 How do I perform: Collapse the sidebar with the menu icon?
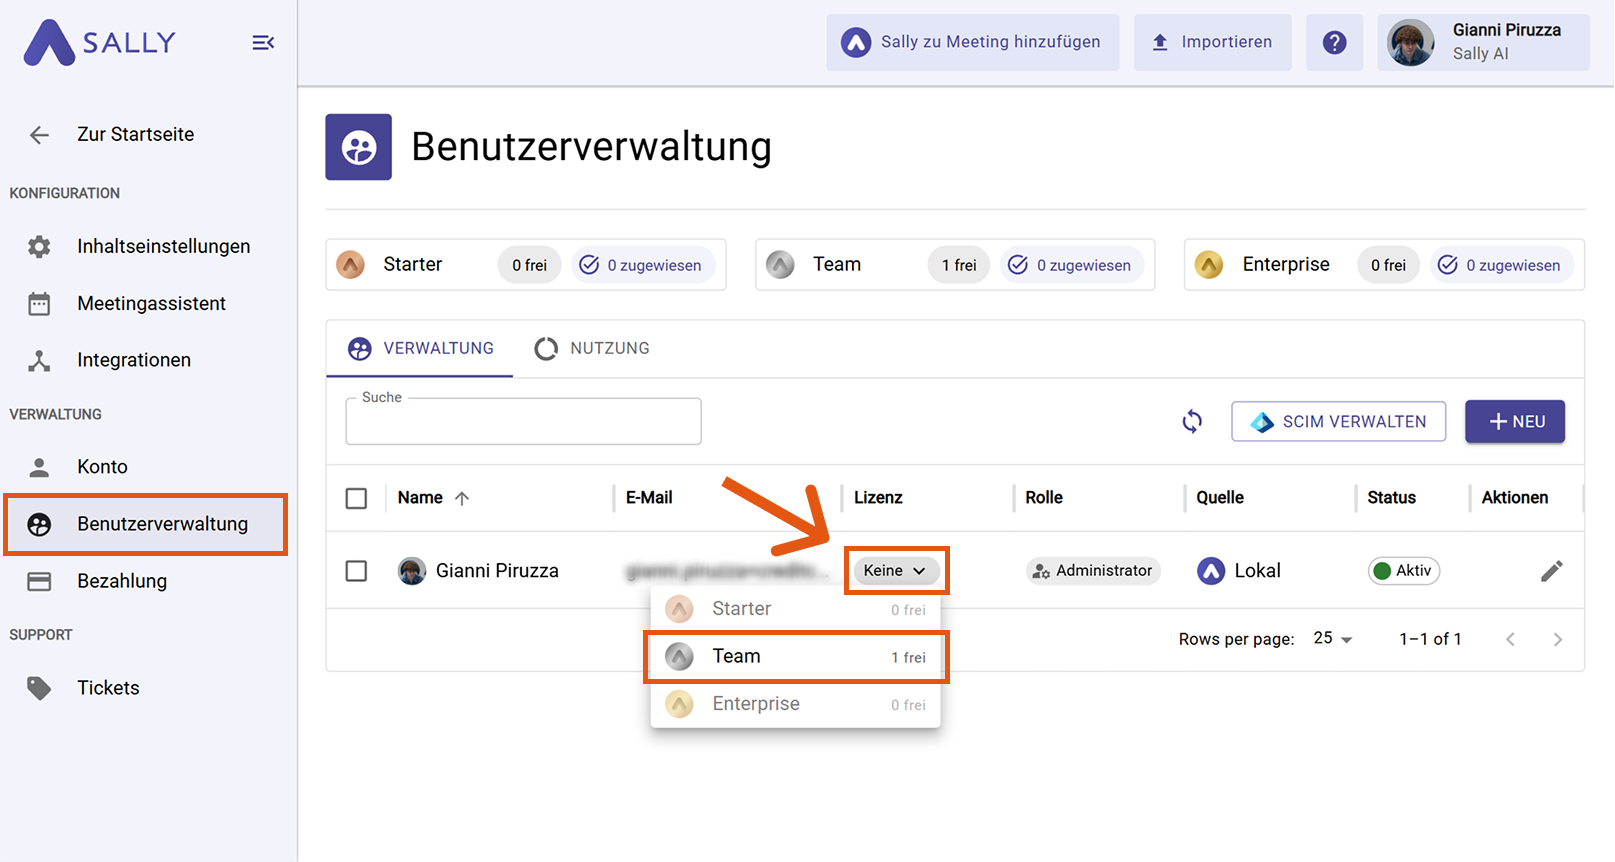coord(263,42)
